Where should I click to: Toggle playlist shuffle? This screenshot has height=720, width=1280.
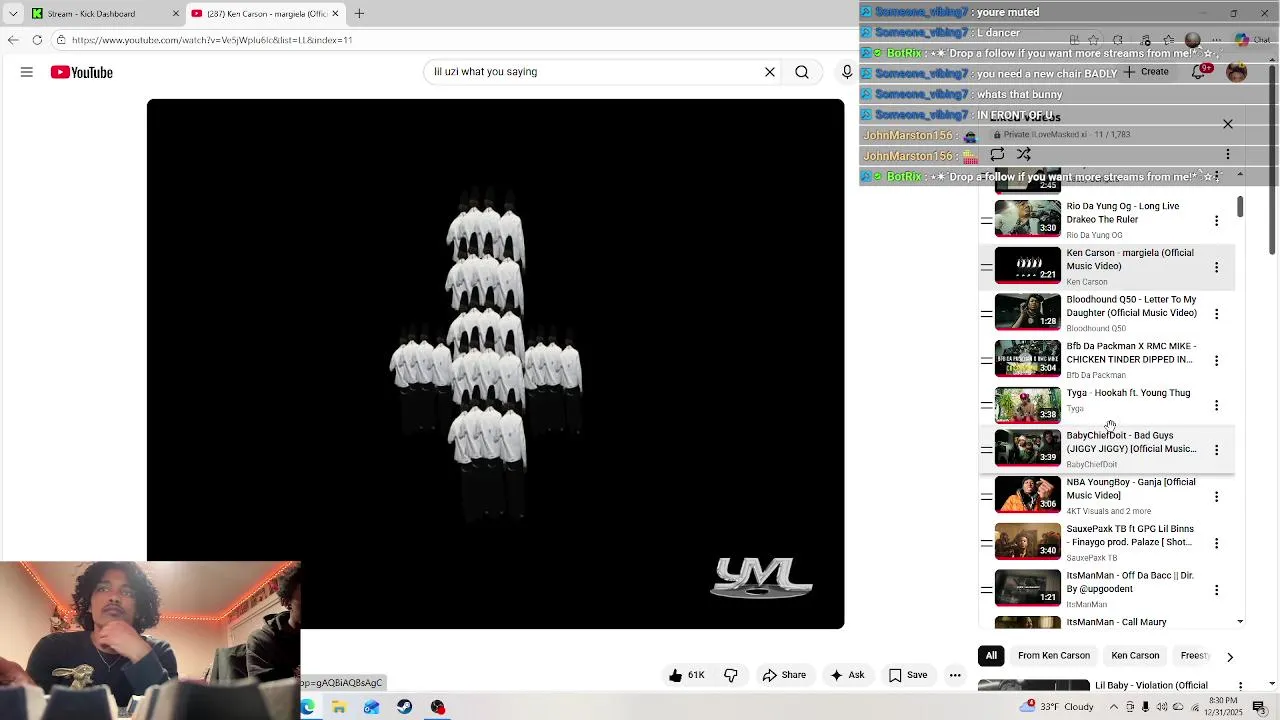click(1024, 155)
